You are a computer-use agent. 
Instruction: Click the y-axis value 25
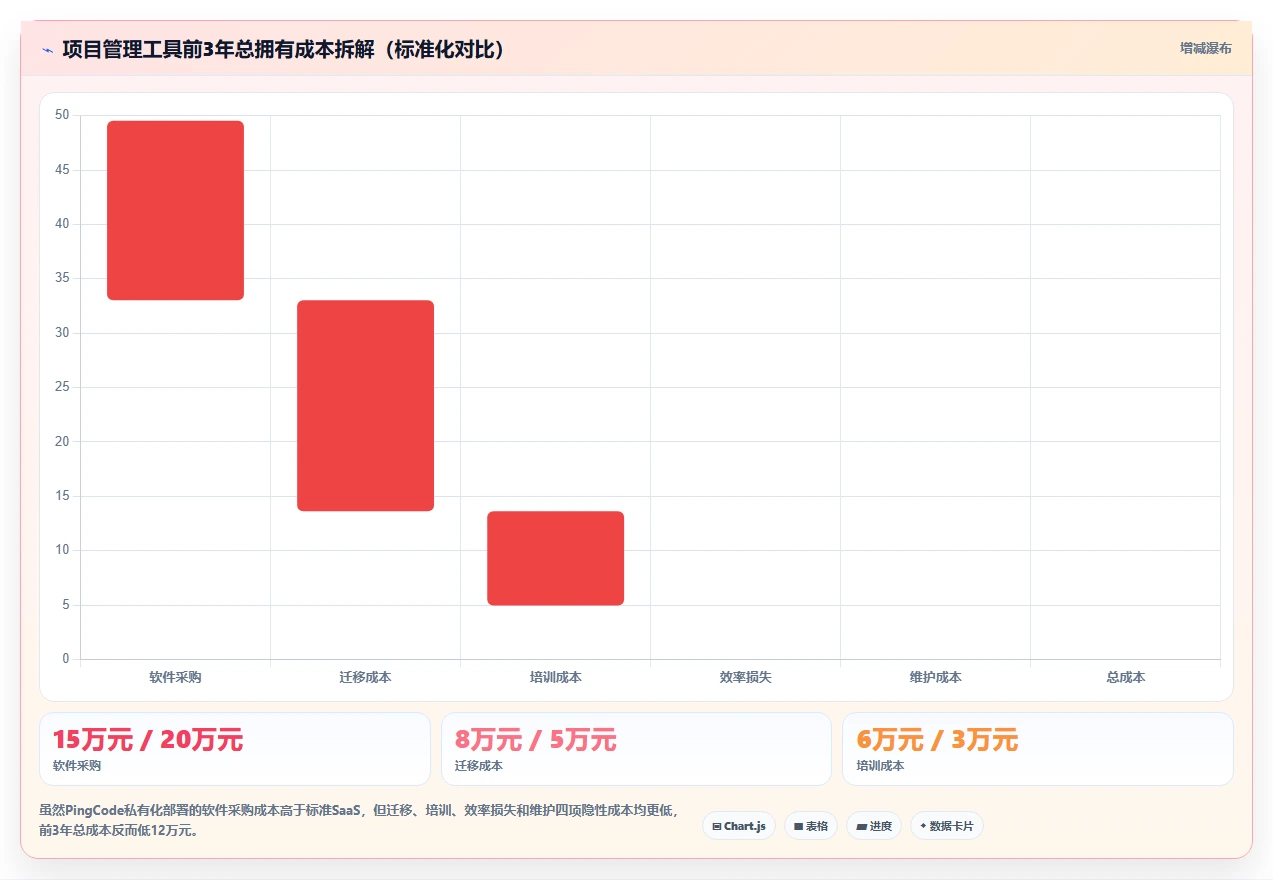pyautogui.click(x=62, y=387)
